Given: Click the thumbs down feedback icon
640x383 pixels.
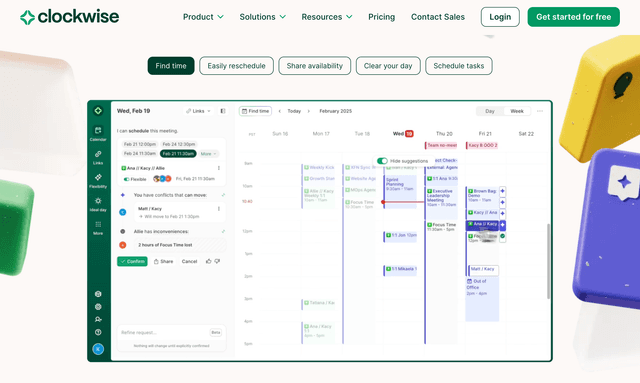Looking at the screenshot, I should [x=217, y=261].
